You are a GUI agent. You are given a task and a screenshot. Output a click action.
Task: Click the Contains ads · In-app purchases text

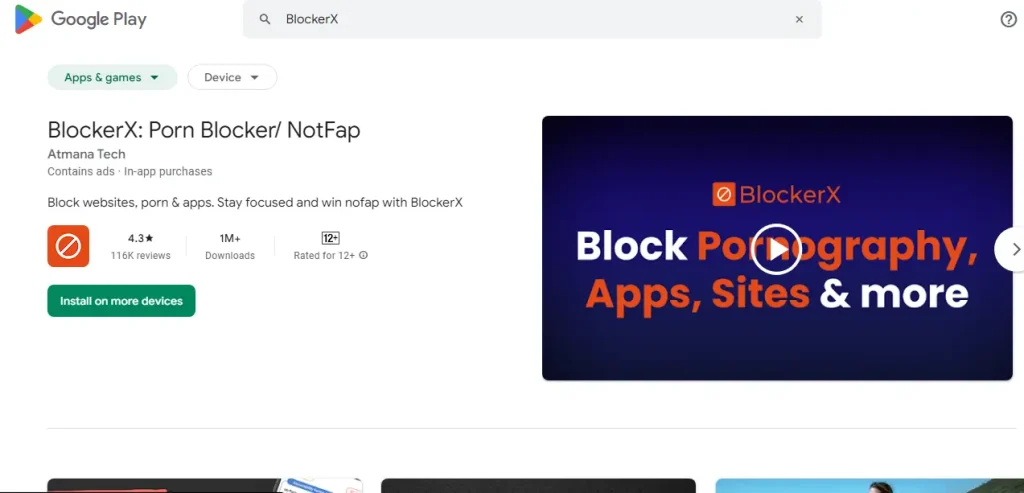130,172
